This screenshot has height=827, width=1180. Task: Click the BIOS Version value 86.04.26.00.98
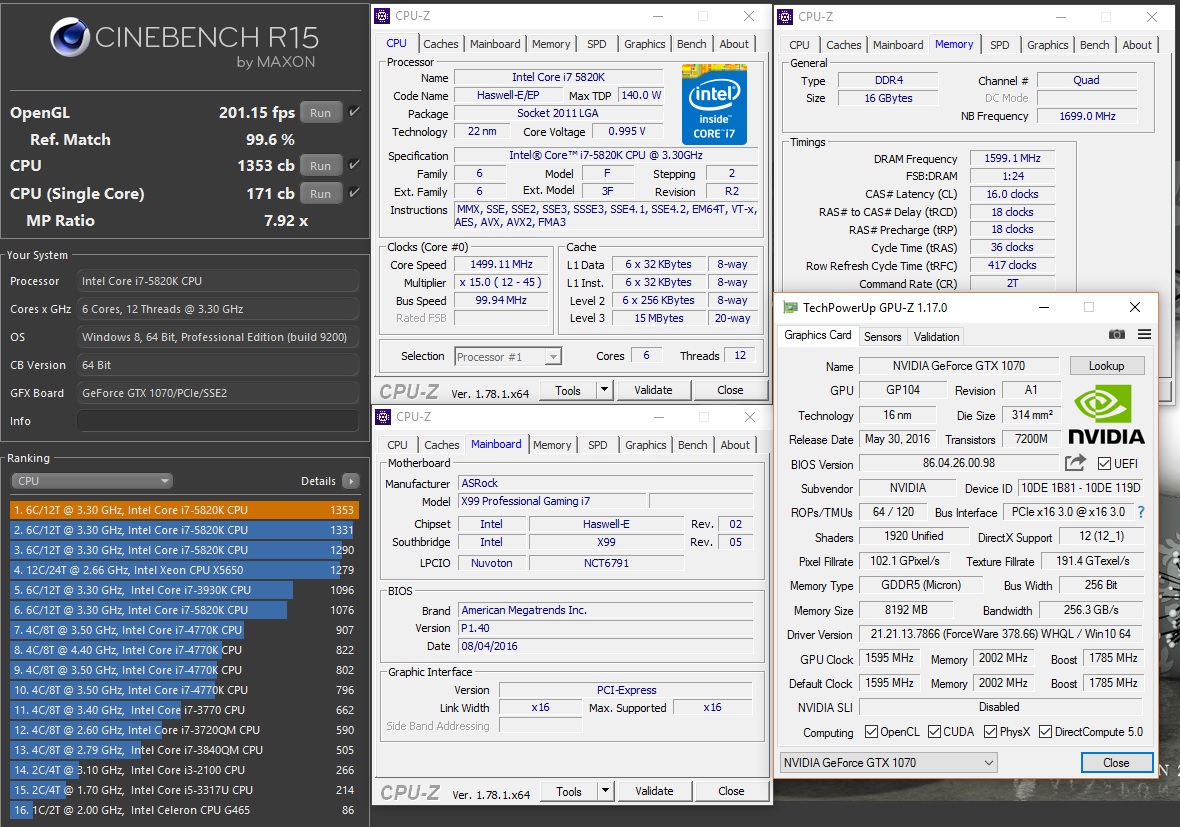[958, 463]
